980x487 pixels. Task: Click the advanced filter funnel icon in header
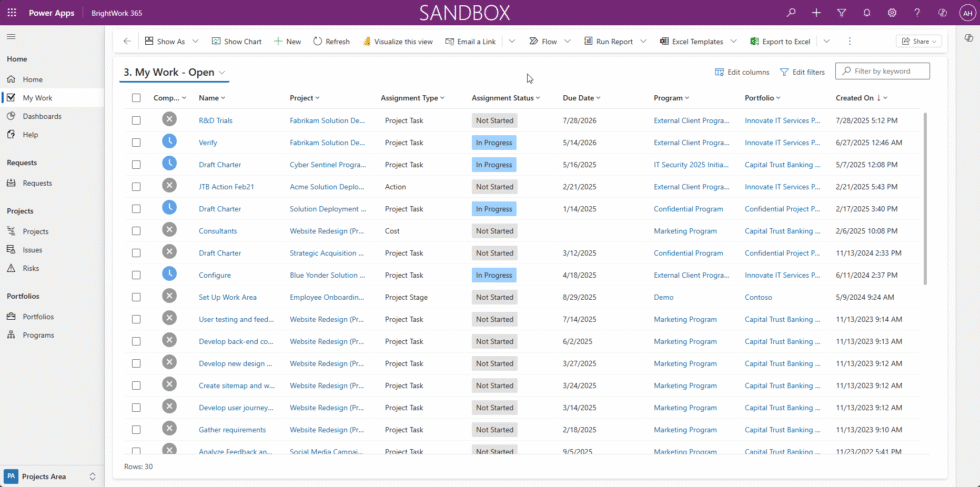point(841,13)
